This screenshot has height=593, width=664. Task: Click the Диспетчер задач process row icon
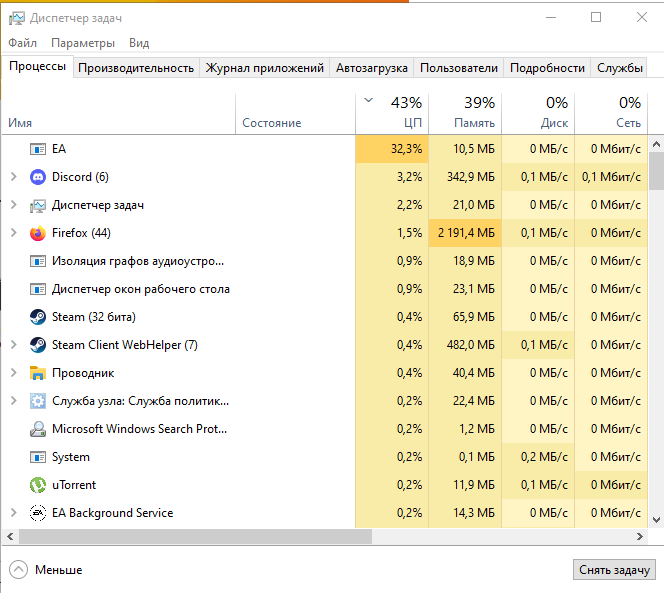click(x=38, y=205)
